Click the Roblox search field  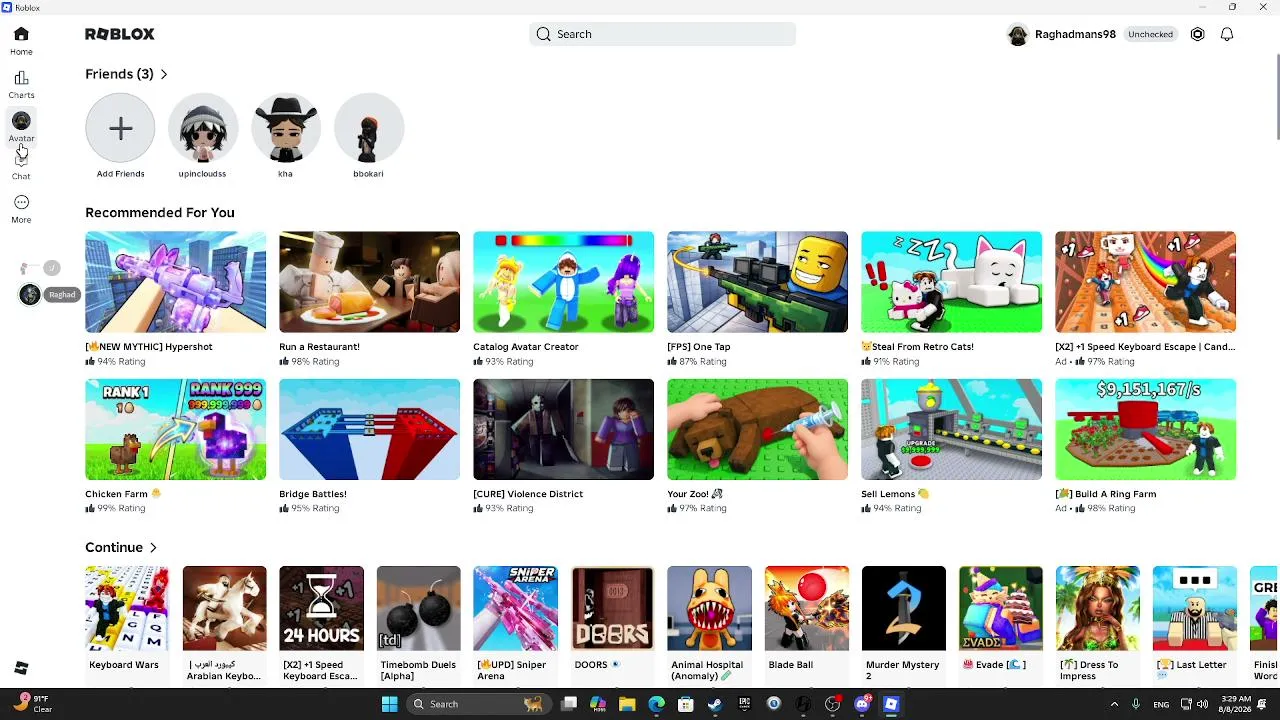(662, 34)
